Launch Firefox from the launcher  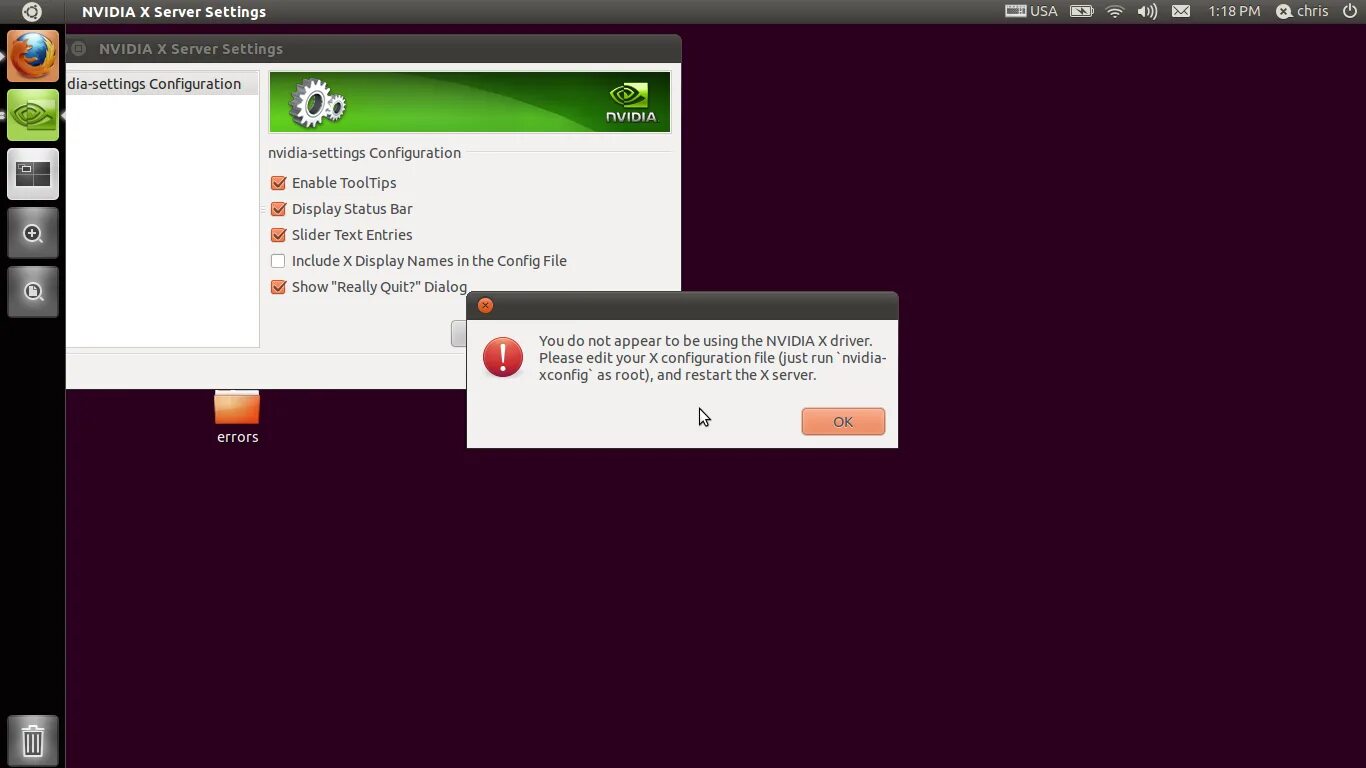point(33,56)
